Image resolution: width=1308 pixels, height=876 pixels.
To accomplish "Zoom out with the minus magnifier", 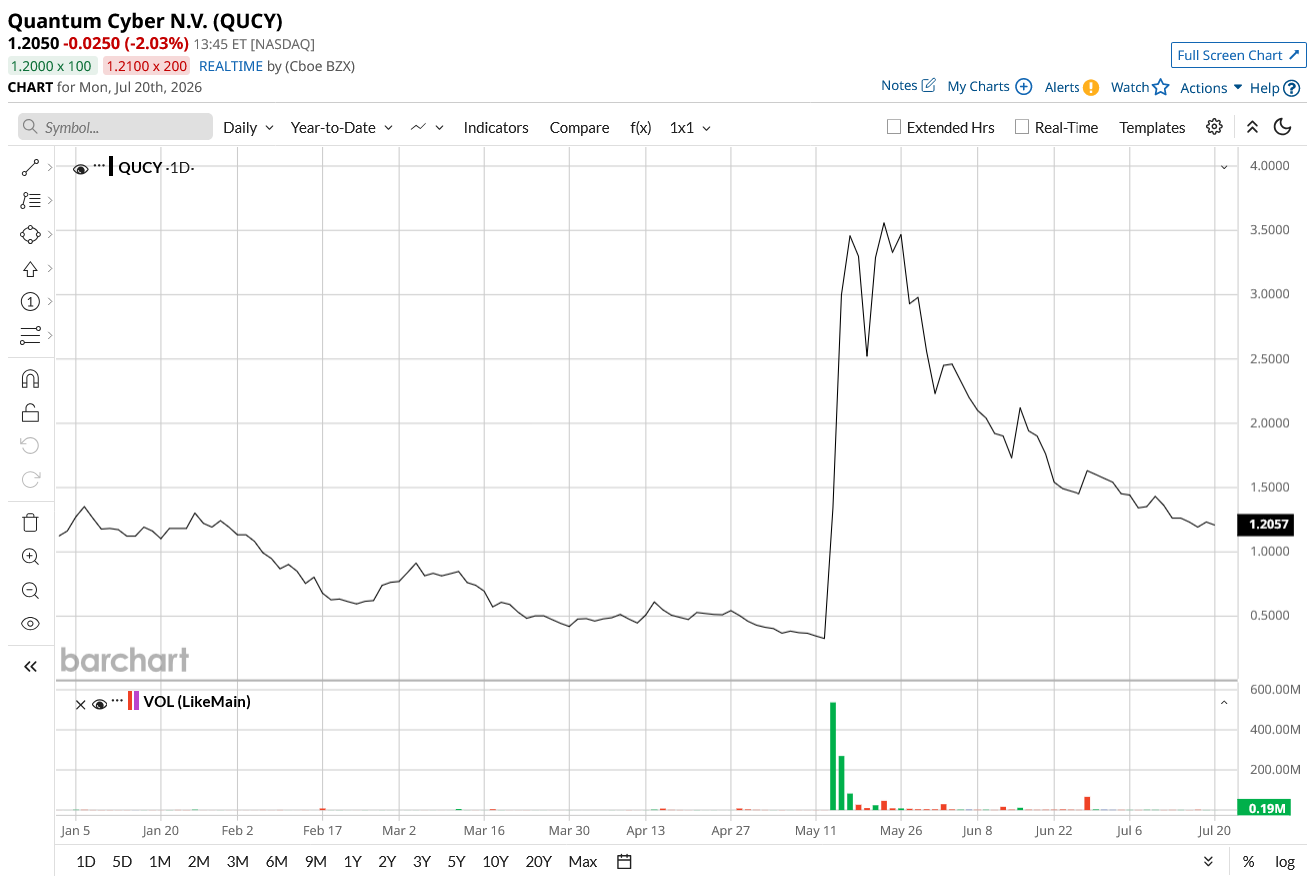I will [x=30, y=590].
